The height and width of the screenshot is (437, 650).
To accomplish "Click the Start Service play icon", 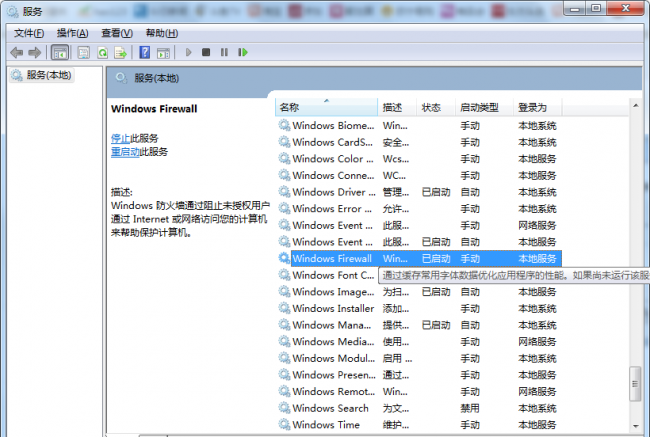I will [189, 52].
